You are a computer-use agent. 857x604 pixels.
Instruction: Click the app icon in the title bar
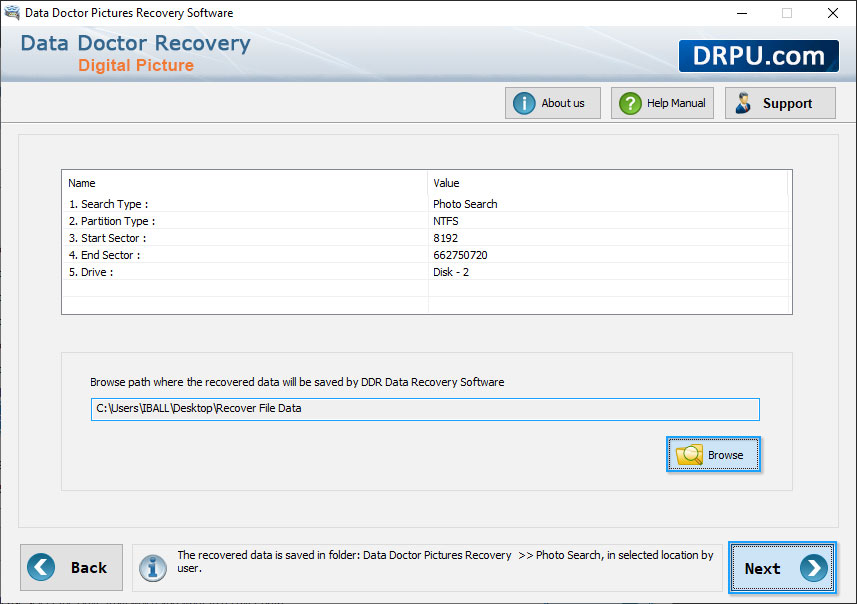click(12, 13)
